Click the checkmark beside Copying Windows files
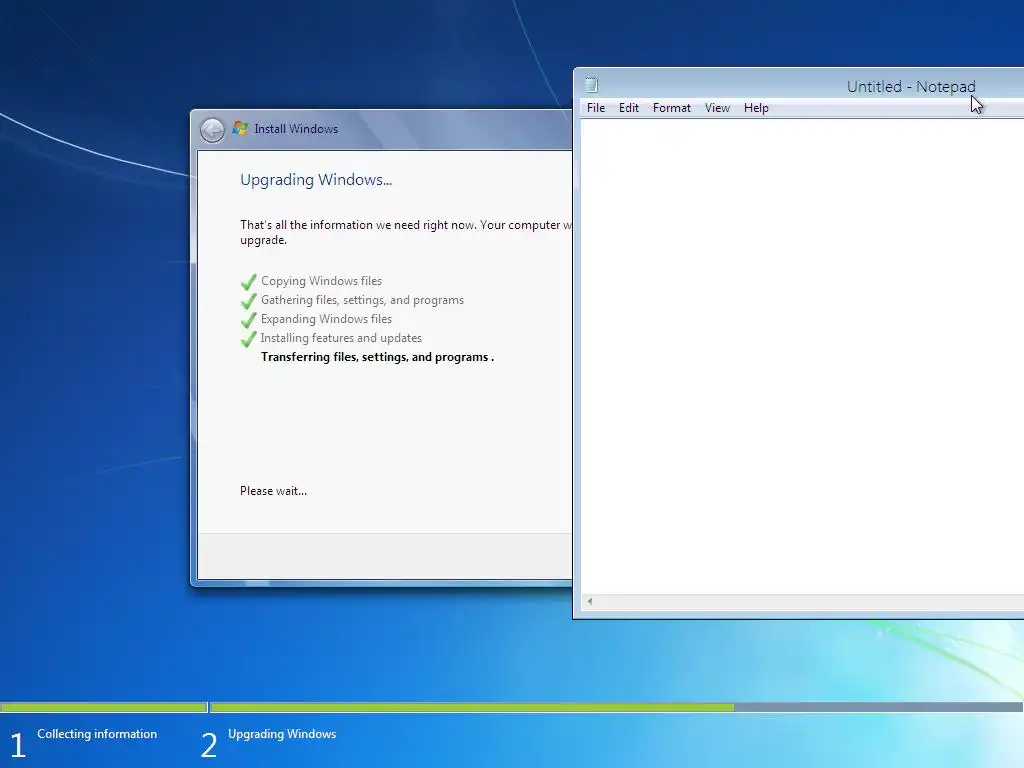 (248, 281)
